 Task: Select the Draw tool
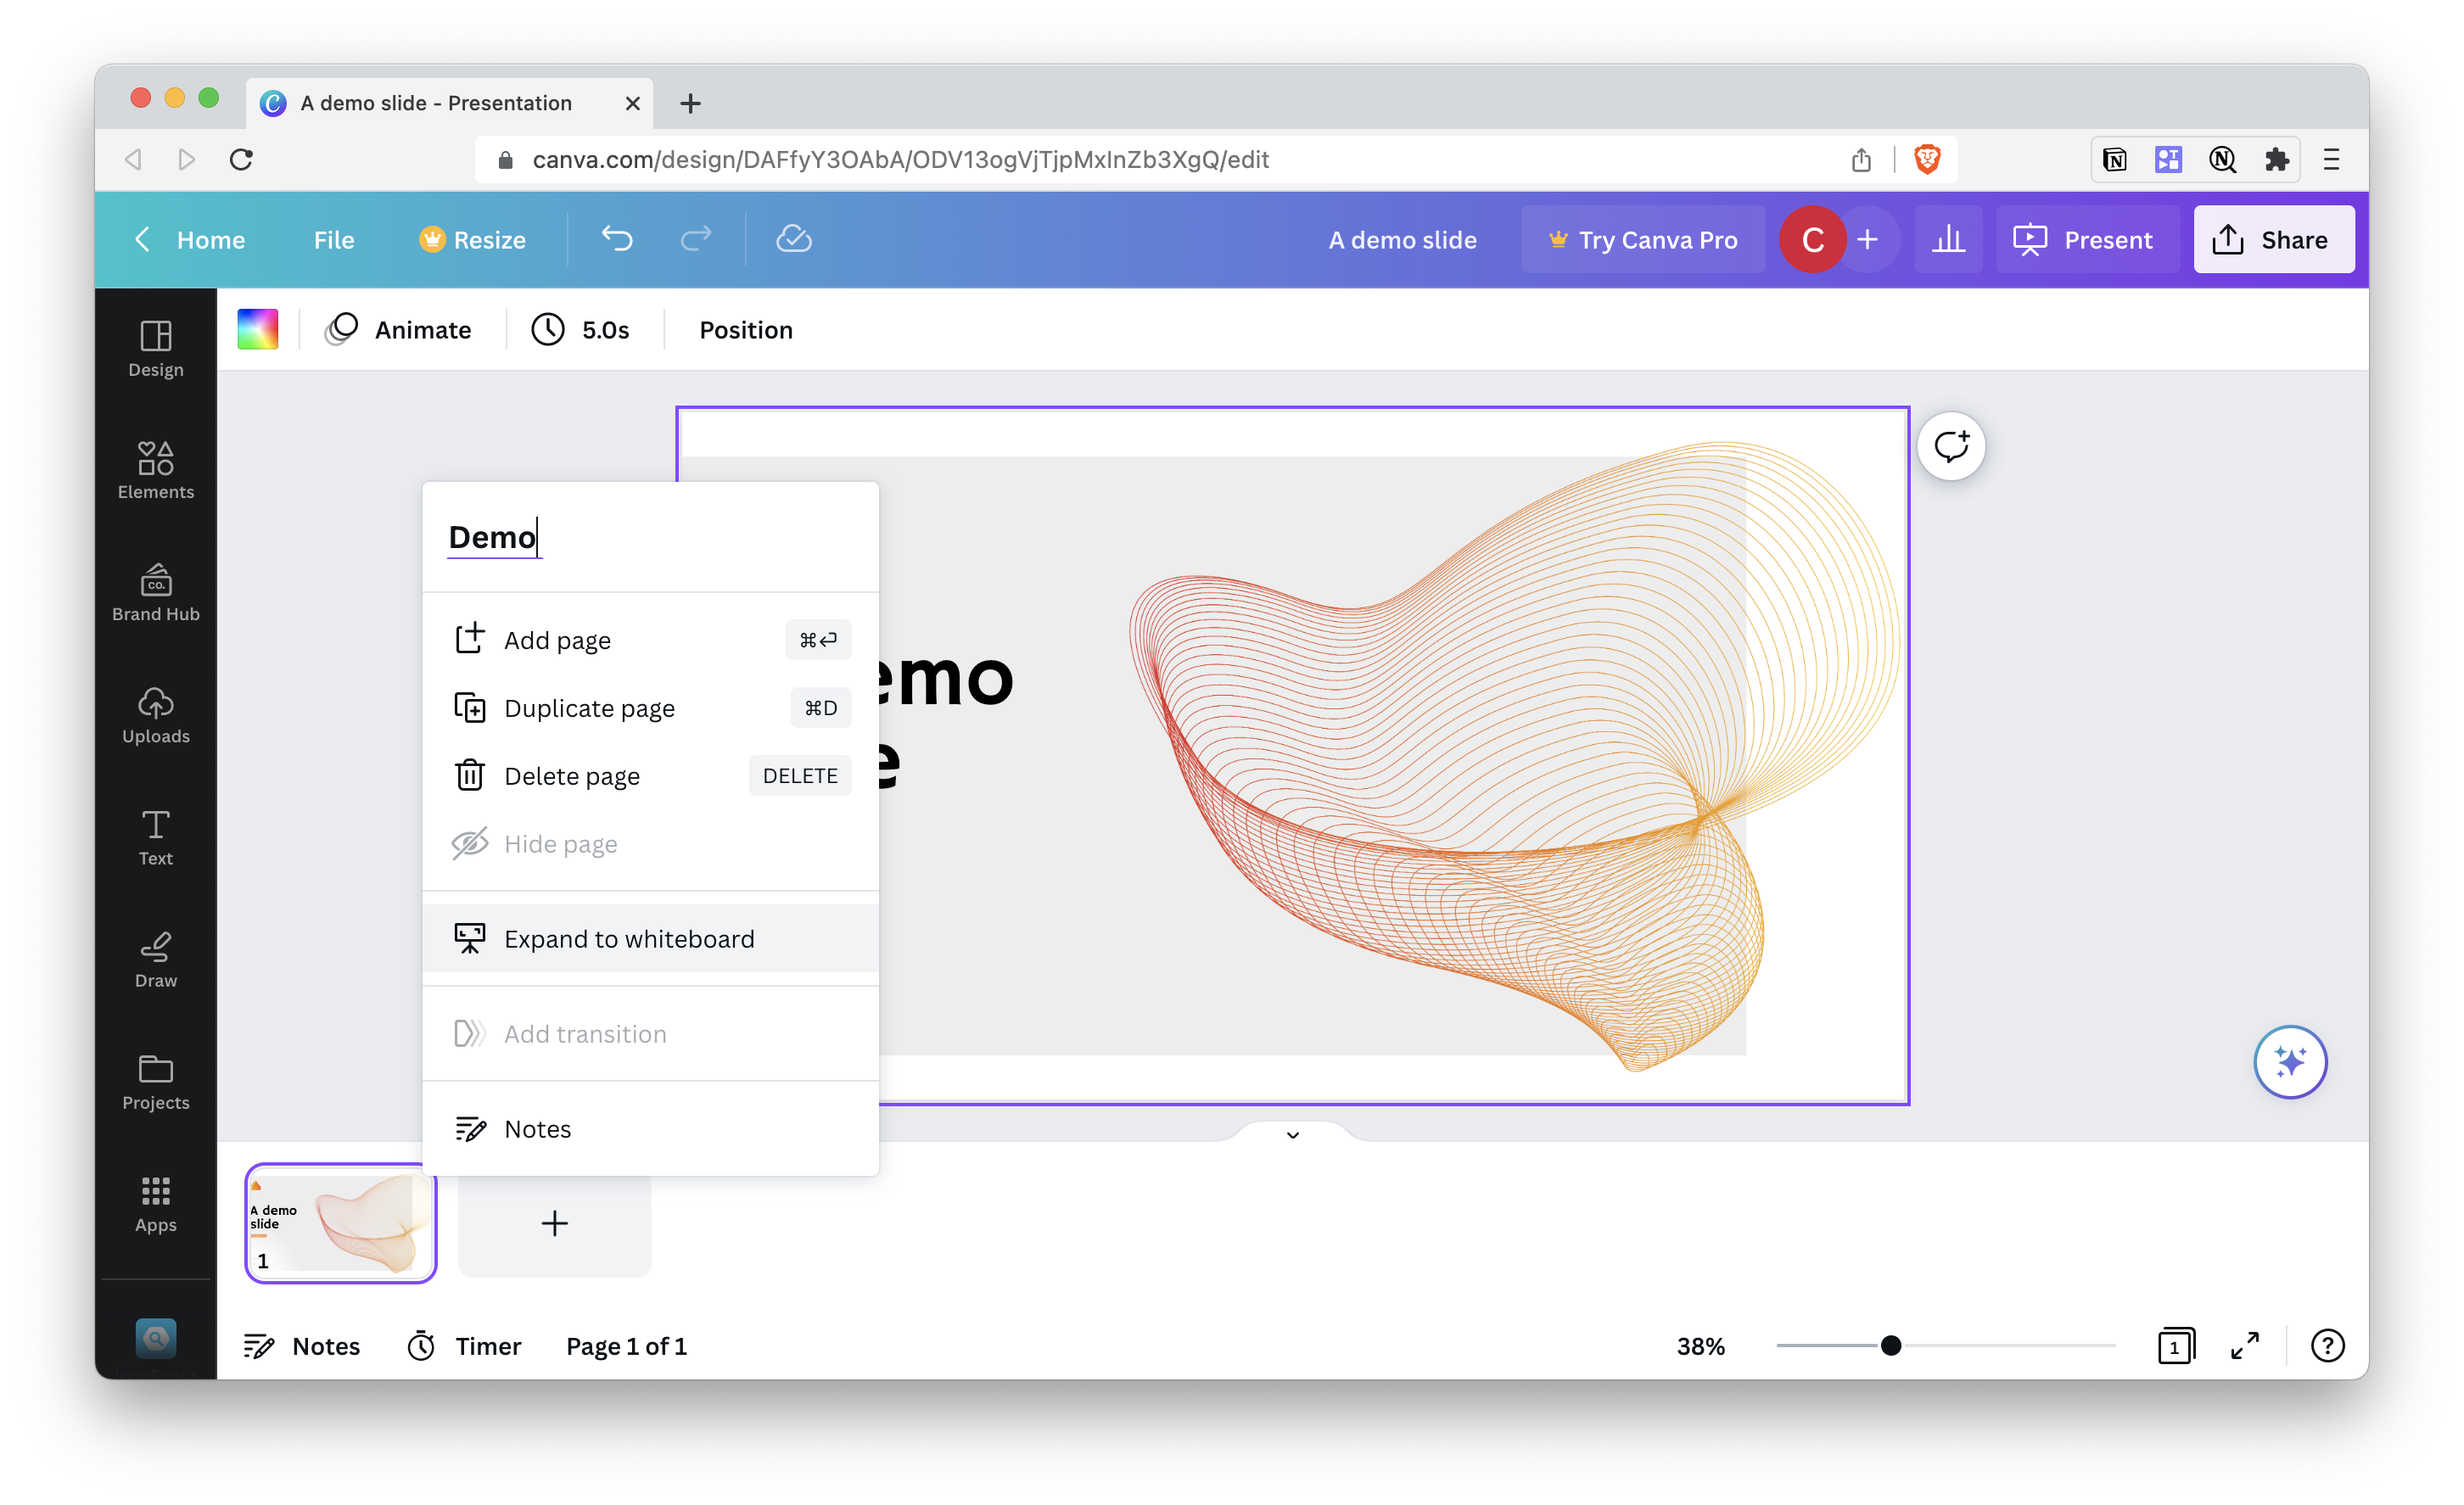click(156, 959)
